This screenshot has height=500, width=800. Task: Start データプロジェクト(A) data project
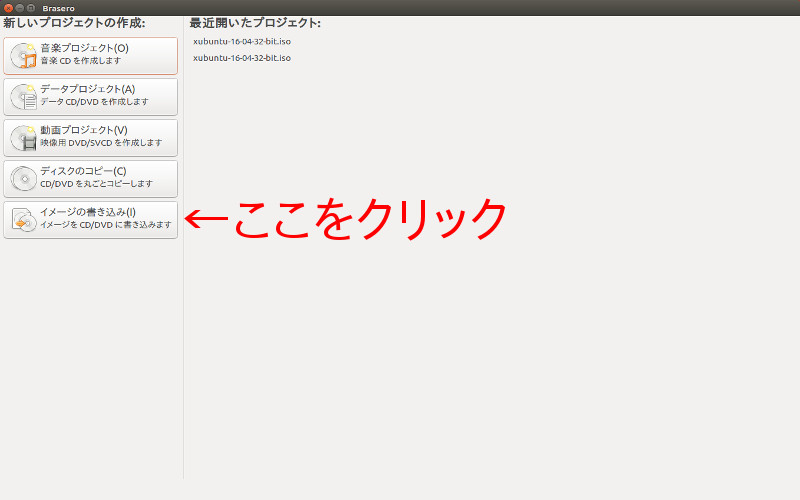90,97
